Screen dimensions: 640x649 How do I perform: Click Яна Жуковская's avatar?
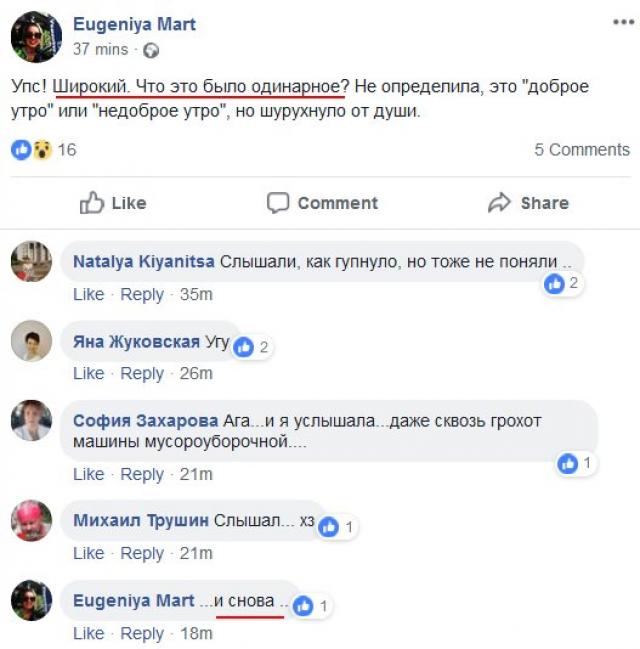click(31, 340)
